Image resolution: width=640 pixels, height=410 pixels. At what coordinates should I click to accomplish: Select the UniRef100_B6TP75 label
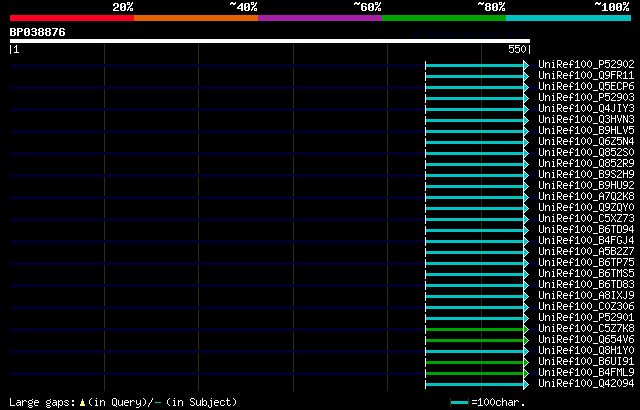point(586,262)
